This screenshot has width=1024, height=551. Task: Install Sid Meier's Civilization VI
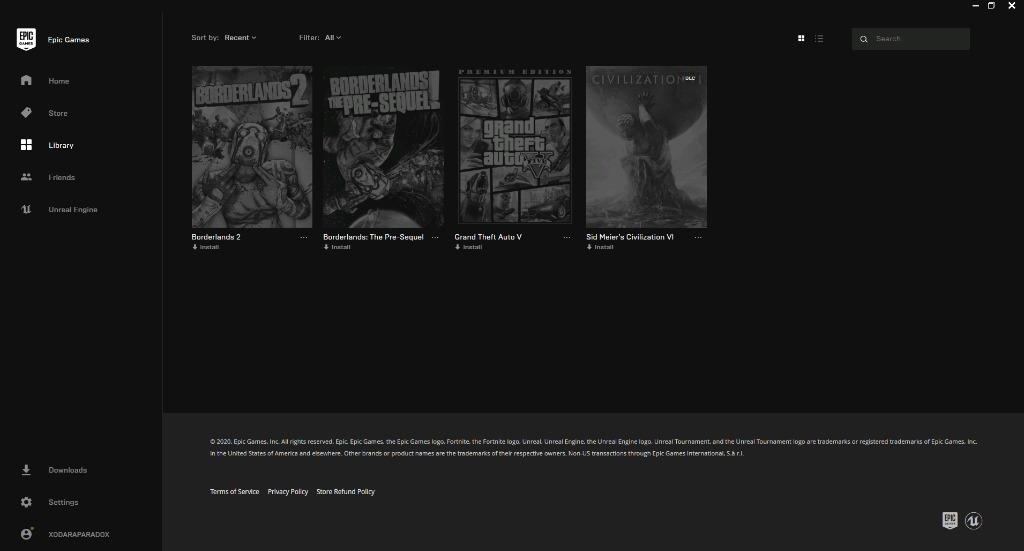600,247
